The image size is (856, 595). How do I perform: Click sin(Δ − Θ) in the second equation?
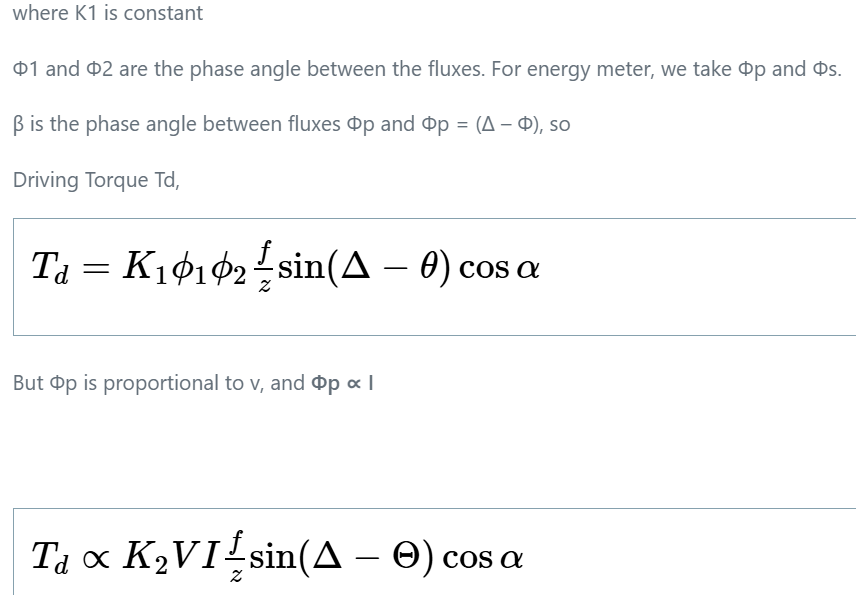[342, 557]
